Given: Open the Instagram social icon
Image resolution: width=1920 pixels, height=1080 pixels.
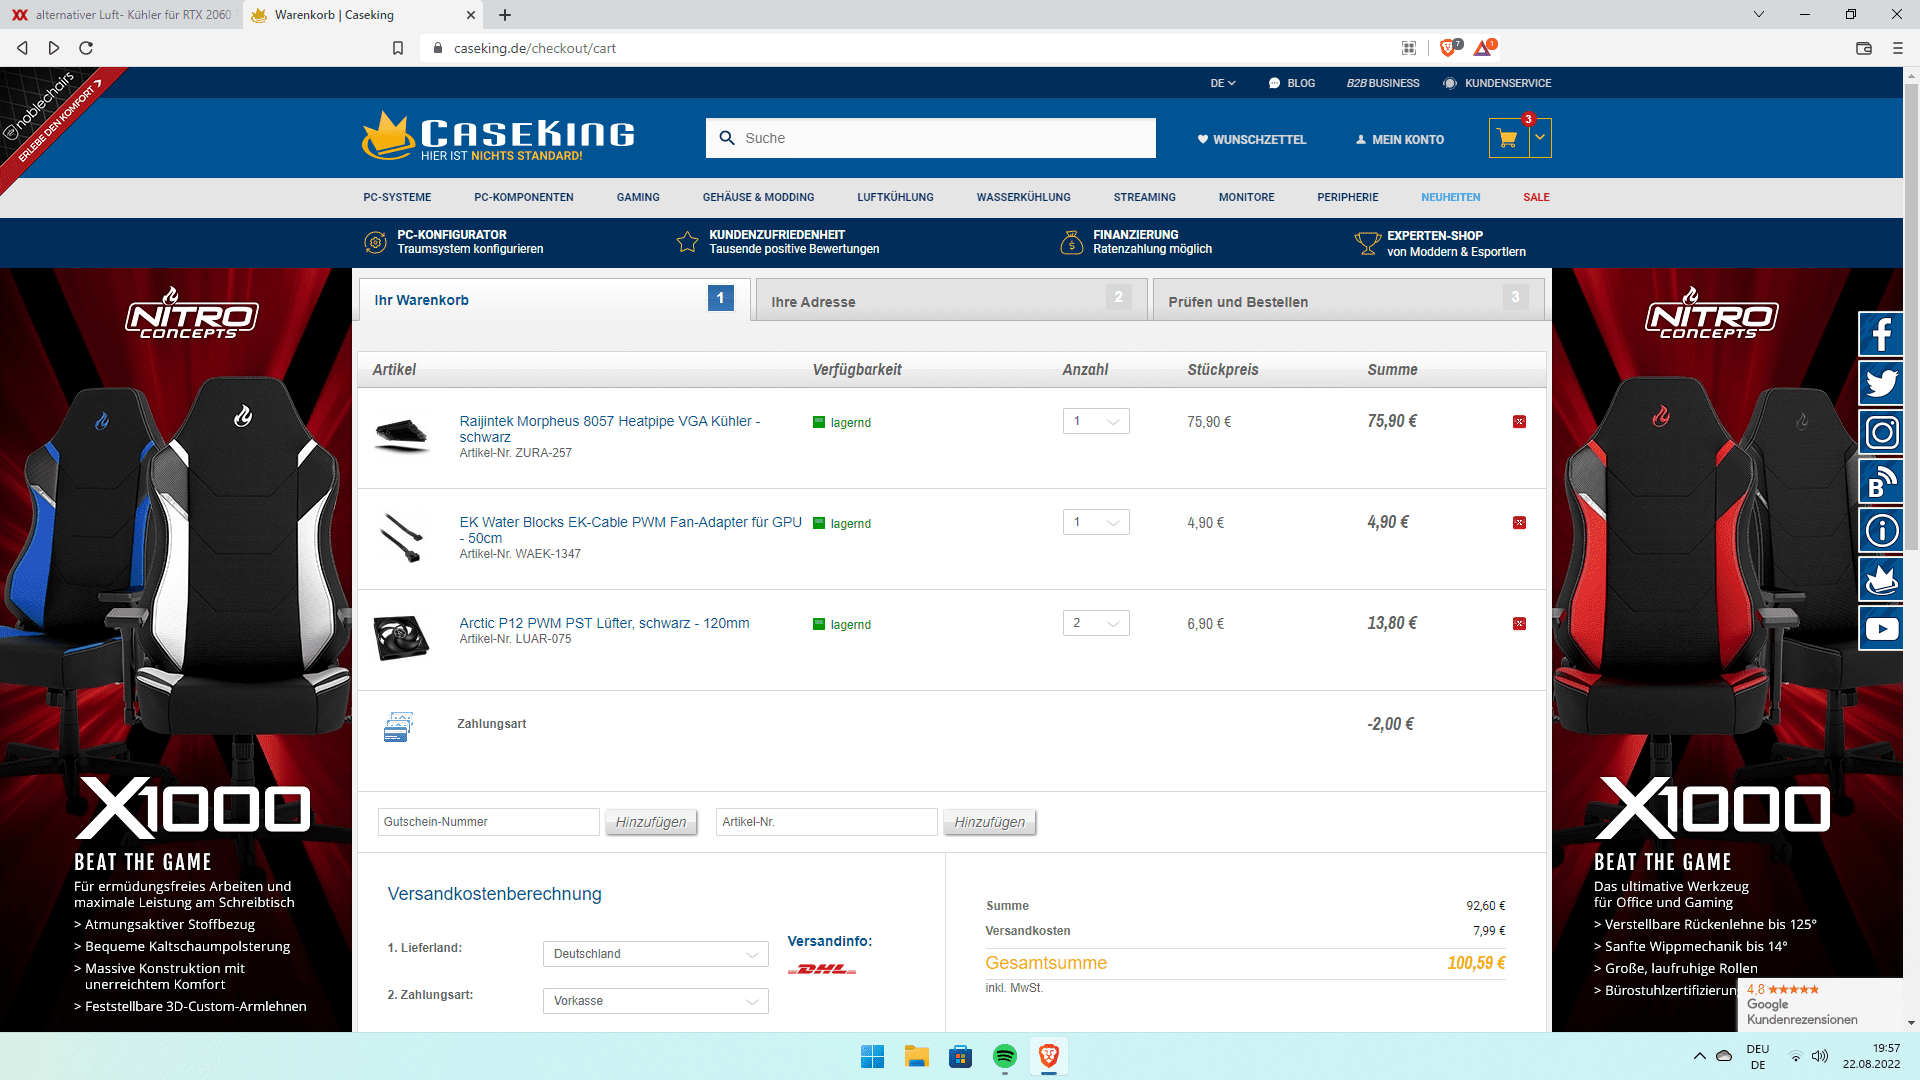Looking at the screenshot, I should click(1881, 432).
